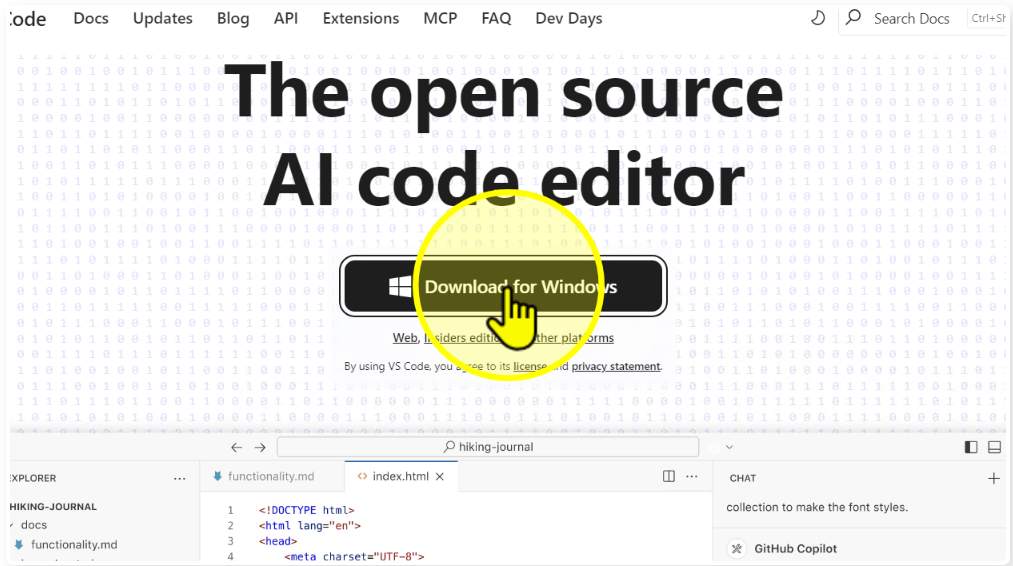The height and width of the screenshot is (566, 1013).
Task: Click the Download for Windows button
Action: (x=503, y=287)
